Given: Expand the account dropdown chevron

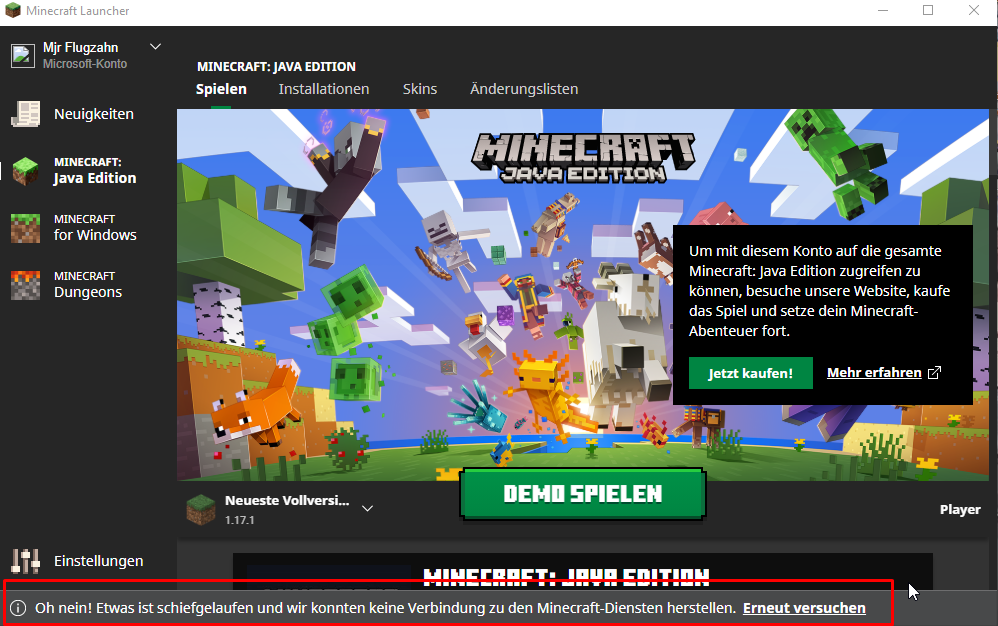Looking at the screenshot, I should tap(155, 47).
